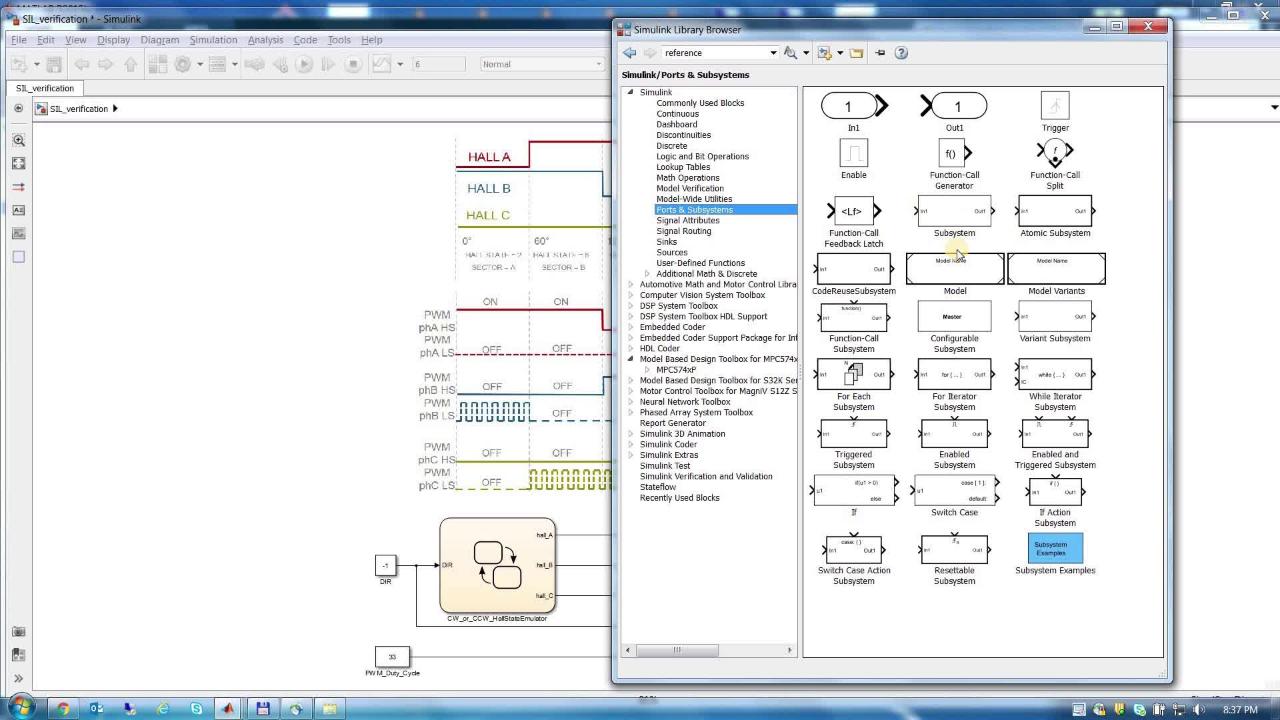This screenshot has width=1280, height=720.
Task: Select the Subsystem Examples block
Action: coord(1055,549)
